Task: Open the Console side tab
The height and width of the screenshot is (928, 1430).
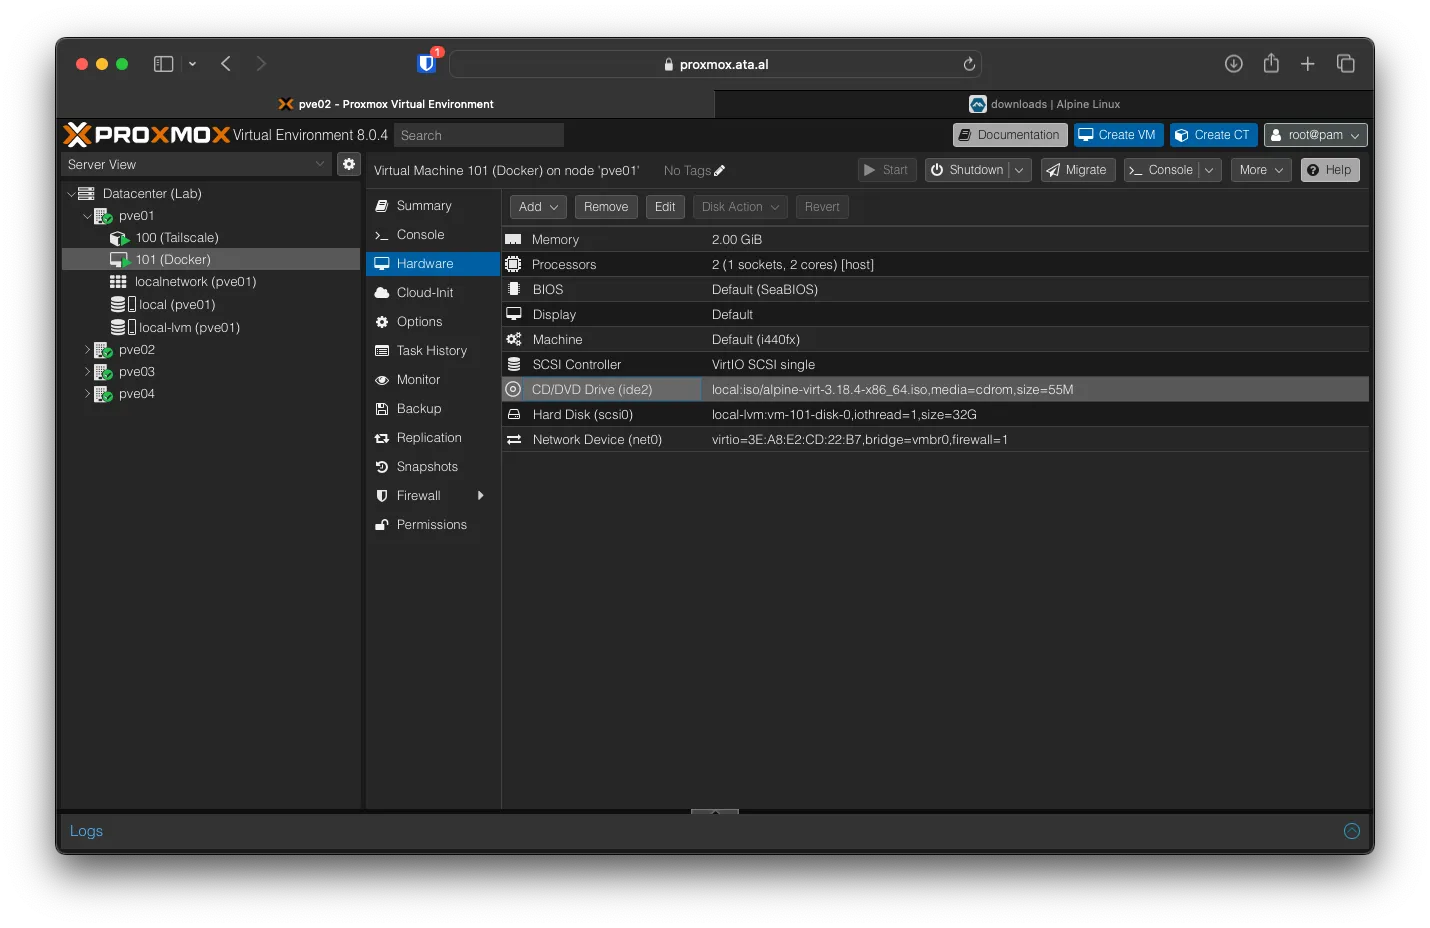Action: (433, 235)
